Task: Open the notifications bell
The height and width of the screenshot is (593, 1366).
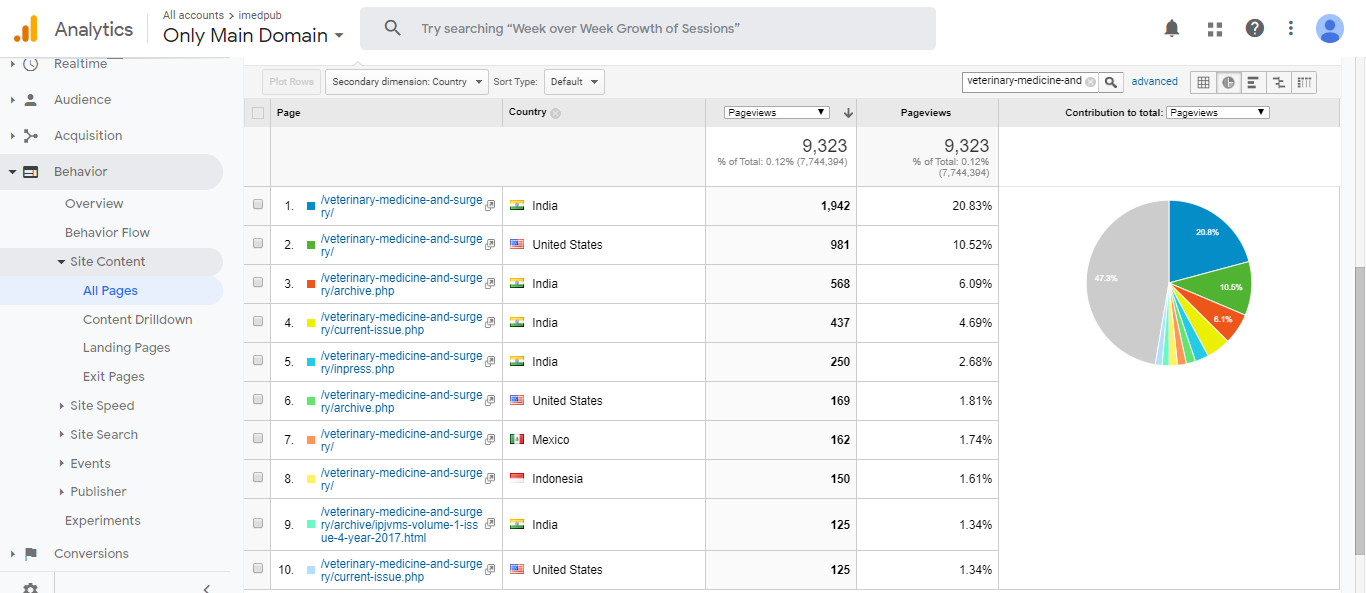Action: point(1172,28)
